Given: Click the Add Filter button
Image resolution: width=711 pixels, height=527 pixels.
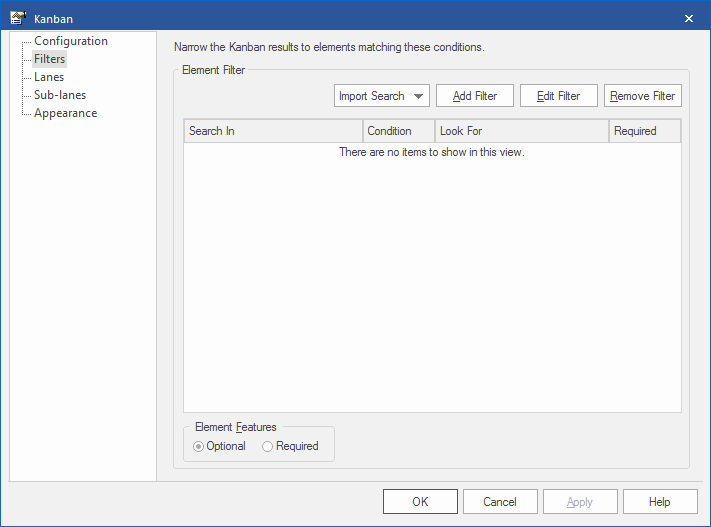Looking at the screenshot, I should coord(475,96).
